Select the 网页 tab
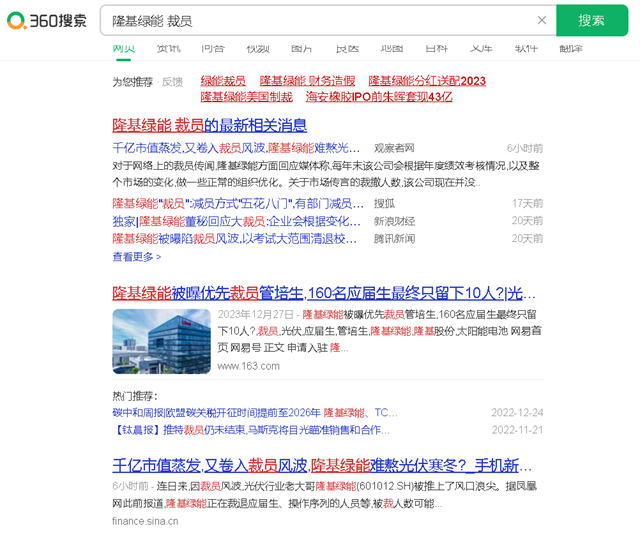This screenshot has height=540, width=640. [124, 49]
